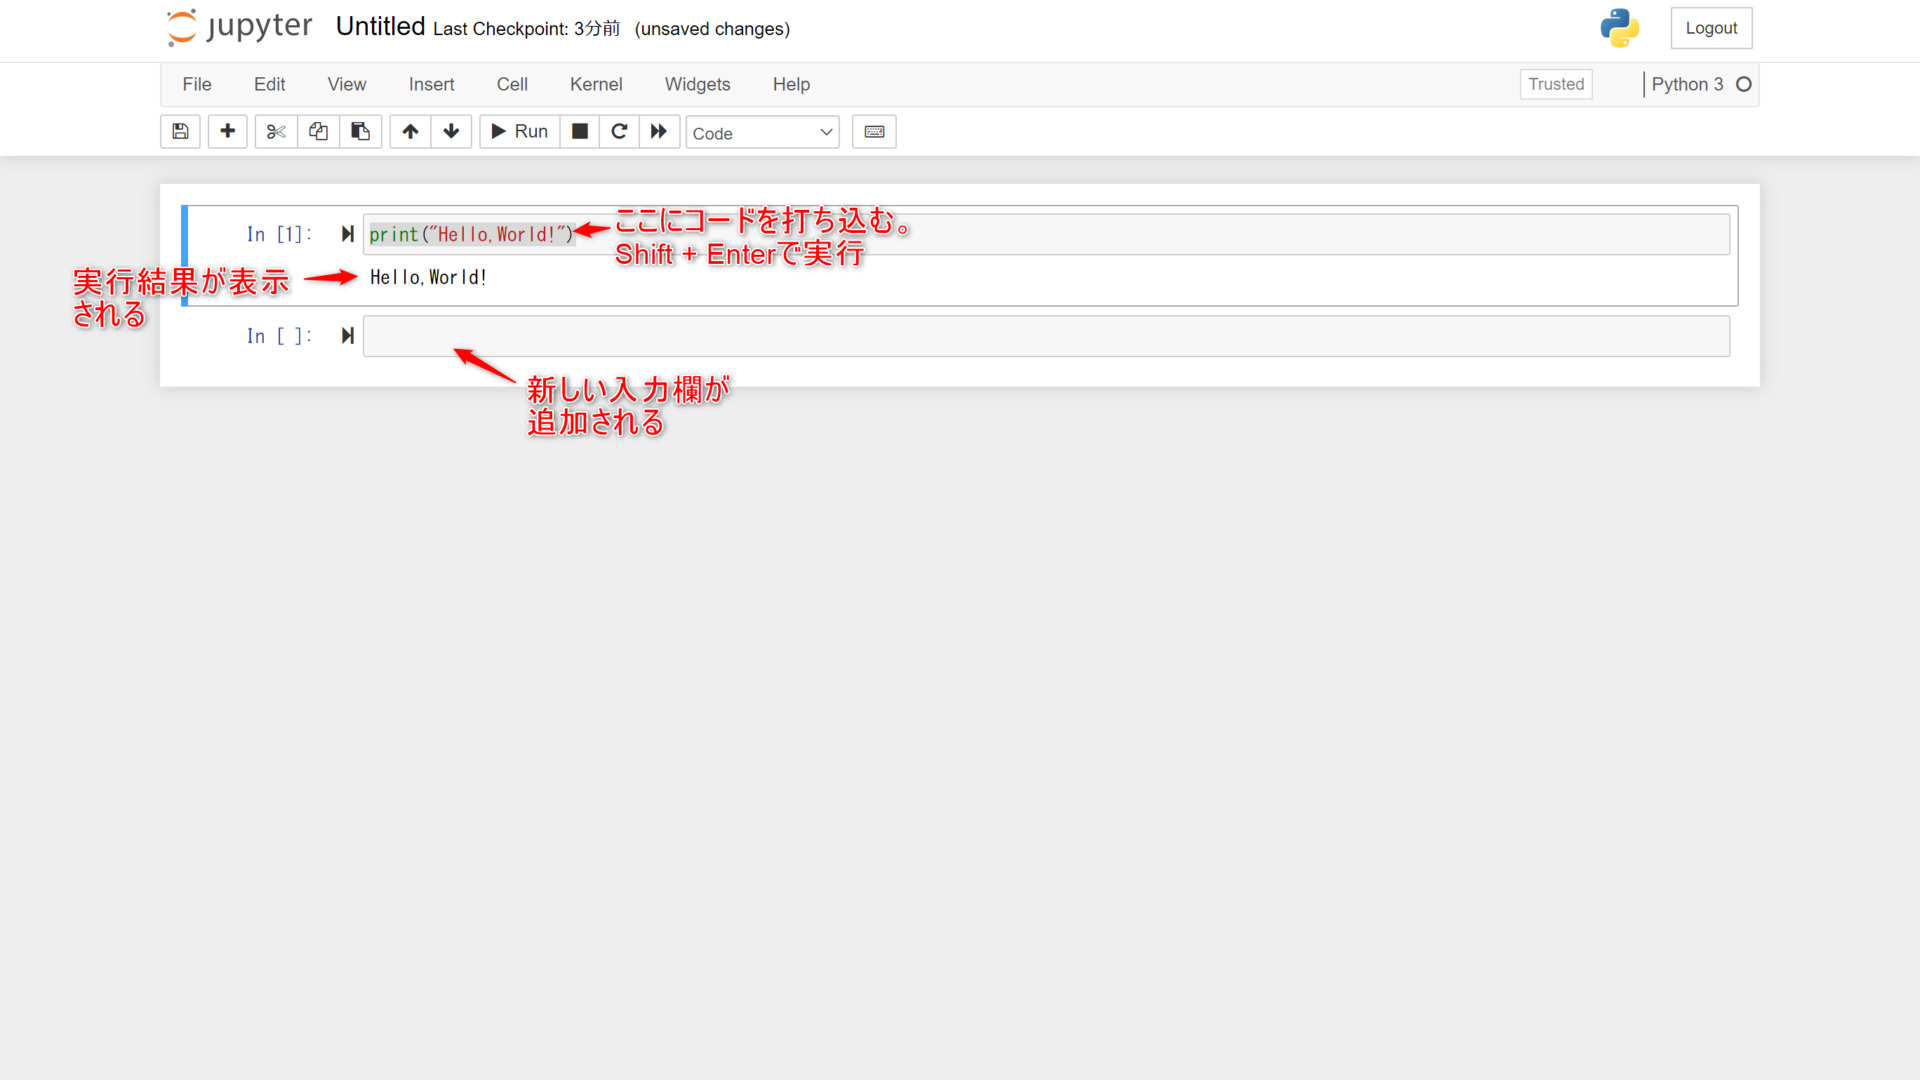Click the Last Checkpoint status text
Screen dimensions: 1920x1080
point(526,29)
